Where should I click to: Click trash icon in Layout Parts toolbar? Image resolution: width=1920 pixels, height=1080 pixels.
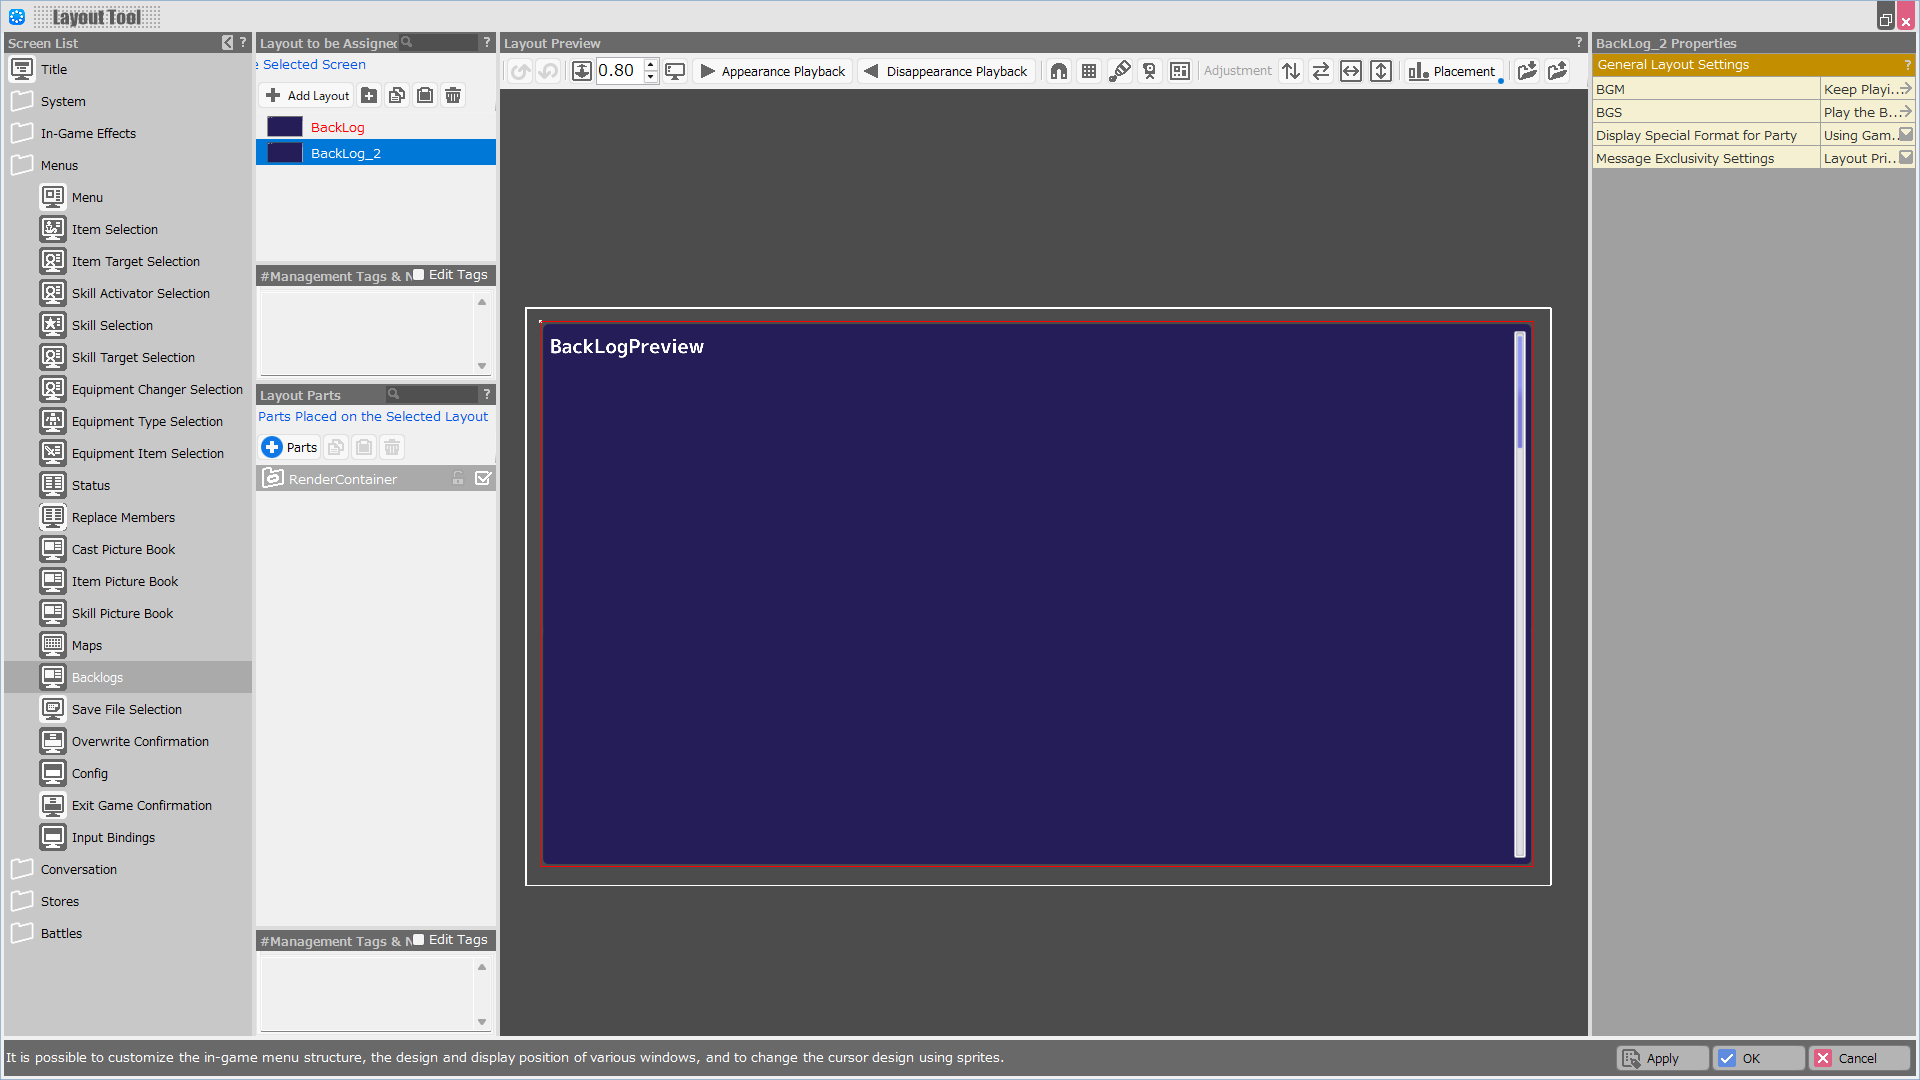[x=392, y=447]
